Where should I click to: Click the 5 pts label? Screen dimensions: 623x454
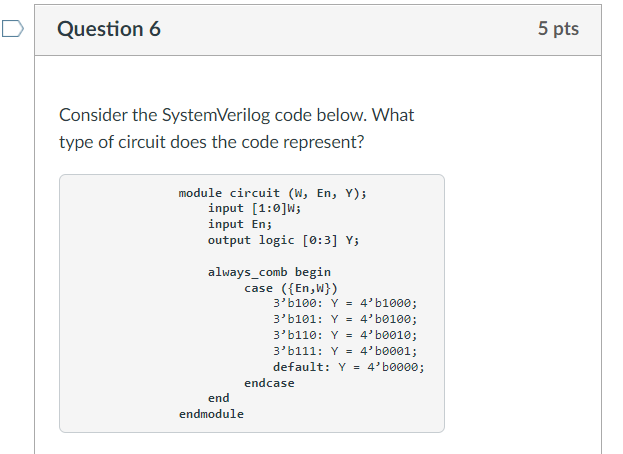[558, 28]
